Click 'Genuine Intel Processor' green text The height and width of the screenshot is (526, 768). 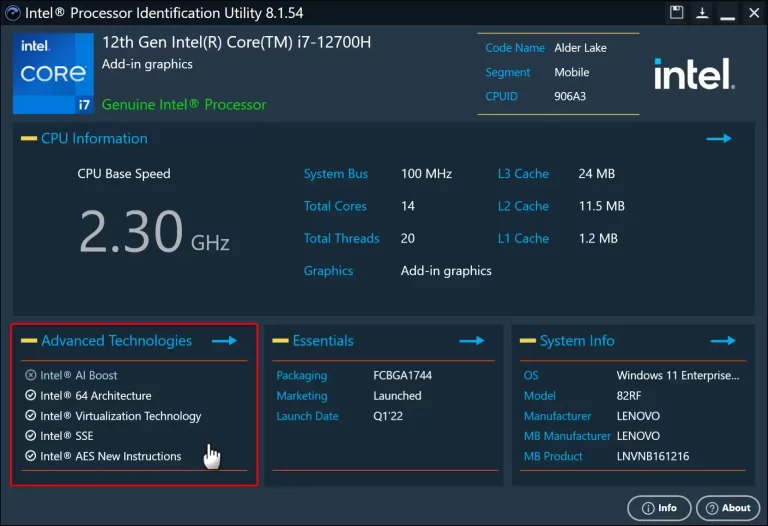[184, 104]
